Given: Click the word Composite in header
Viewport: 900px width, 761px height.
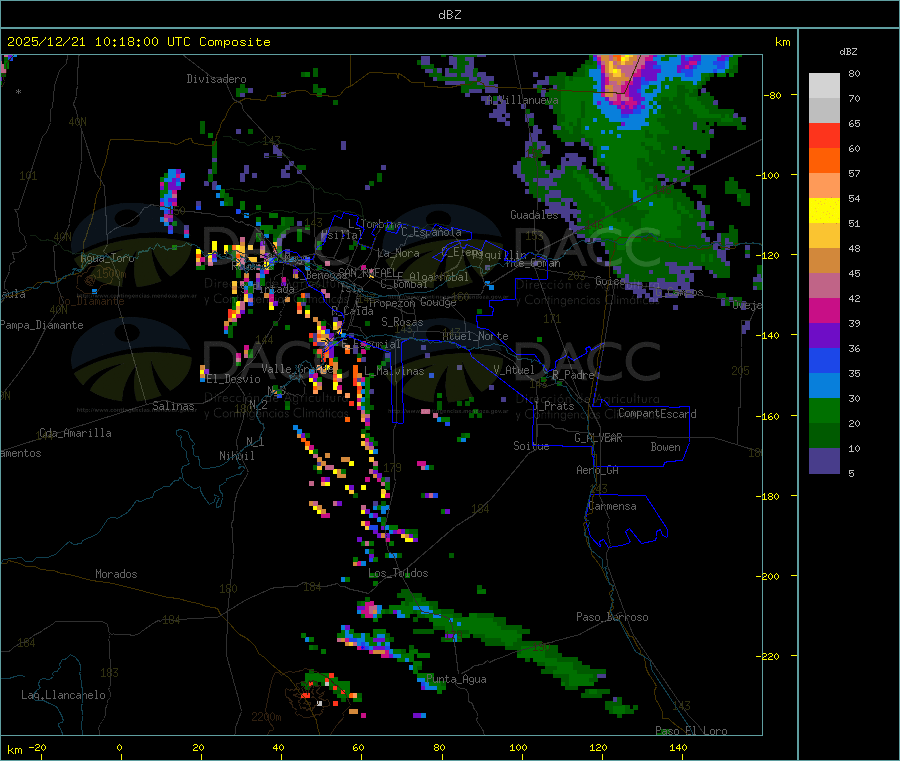Looking at the screenshot, I should [x=235, y=42].
